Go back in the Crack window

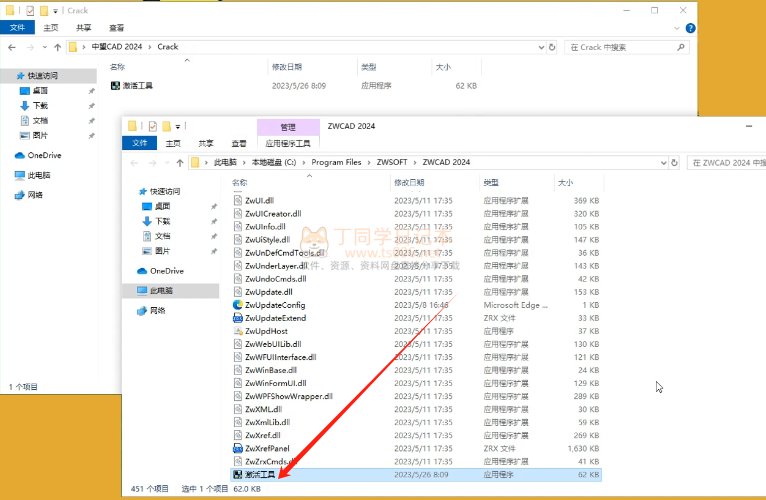(12, 47)
